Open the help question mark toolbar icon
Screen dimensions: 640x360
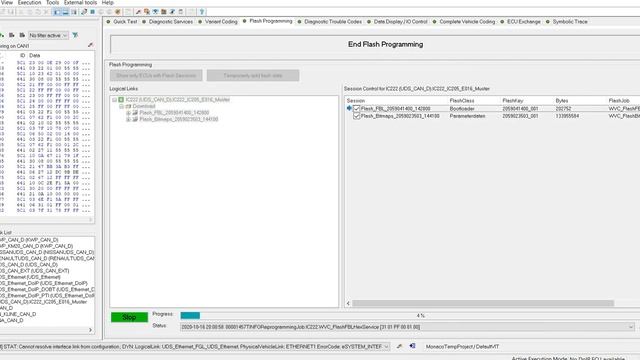tap(202, 12)
